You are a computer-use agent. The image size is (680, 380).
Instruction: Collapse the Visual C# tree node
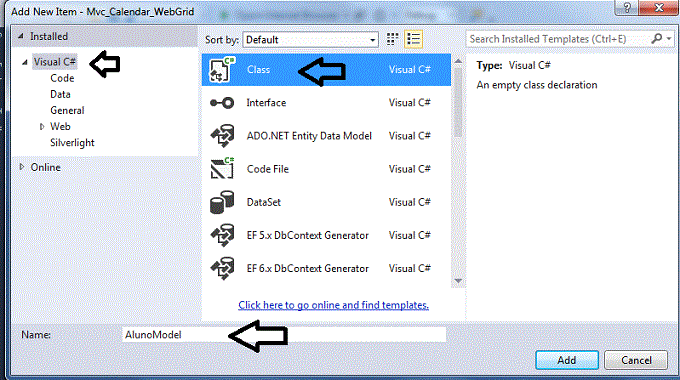coord(25,62)
